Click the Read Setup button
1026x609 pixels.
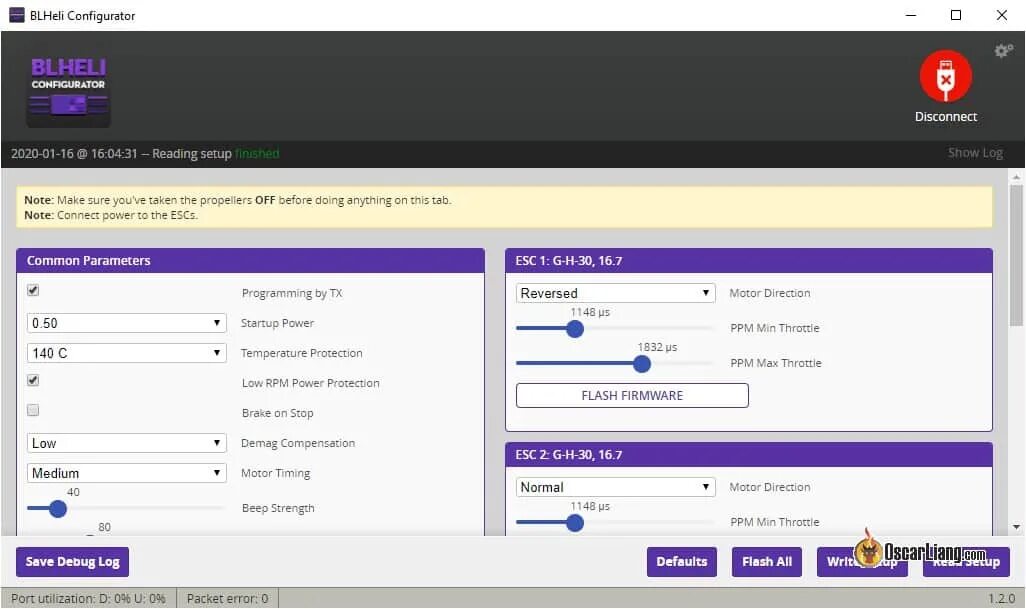click(966, 562)
